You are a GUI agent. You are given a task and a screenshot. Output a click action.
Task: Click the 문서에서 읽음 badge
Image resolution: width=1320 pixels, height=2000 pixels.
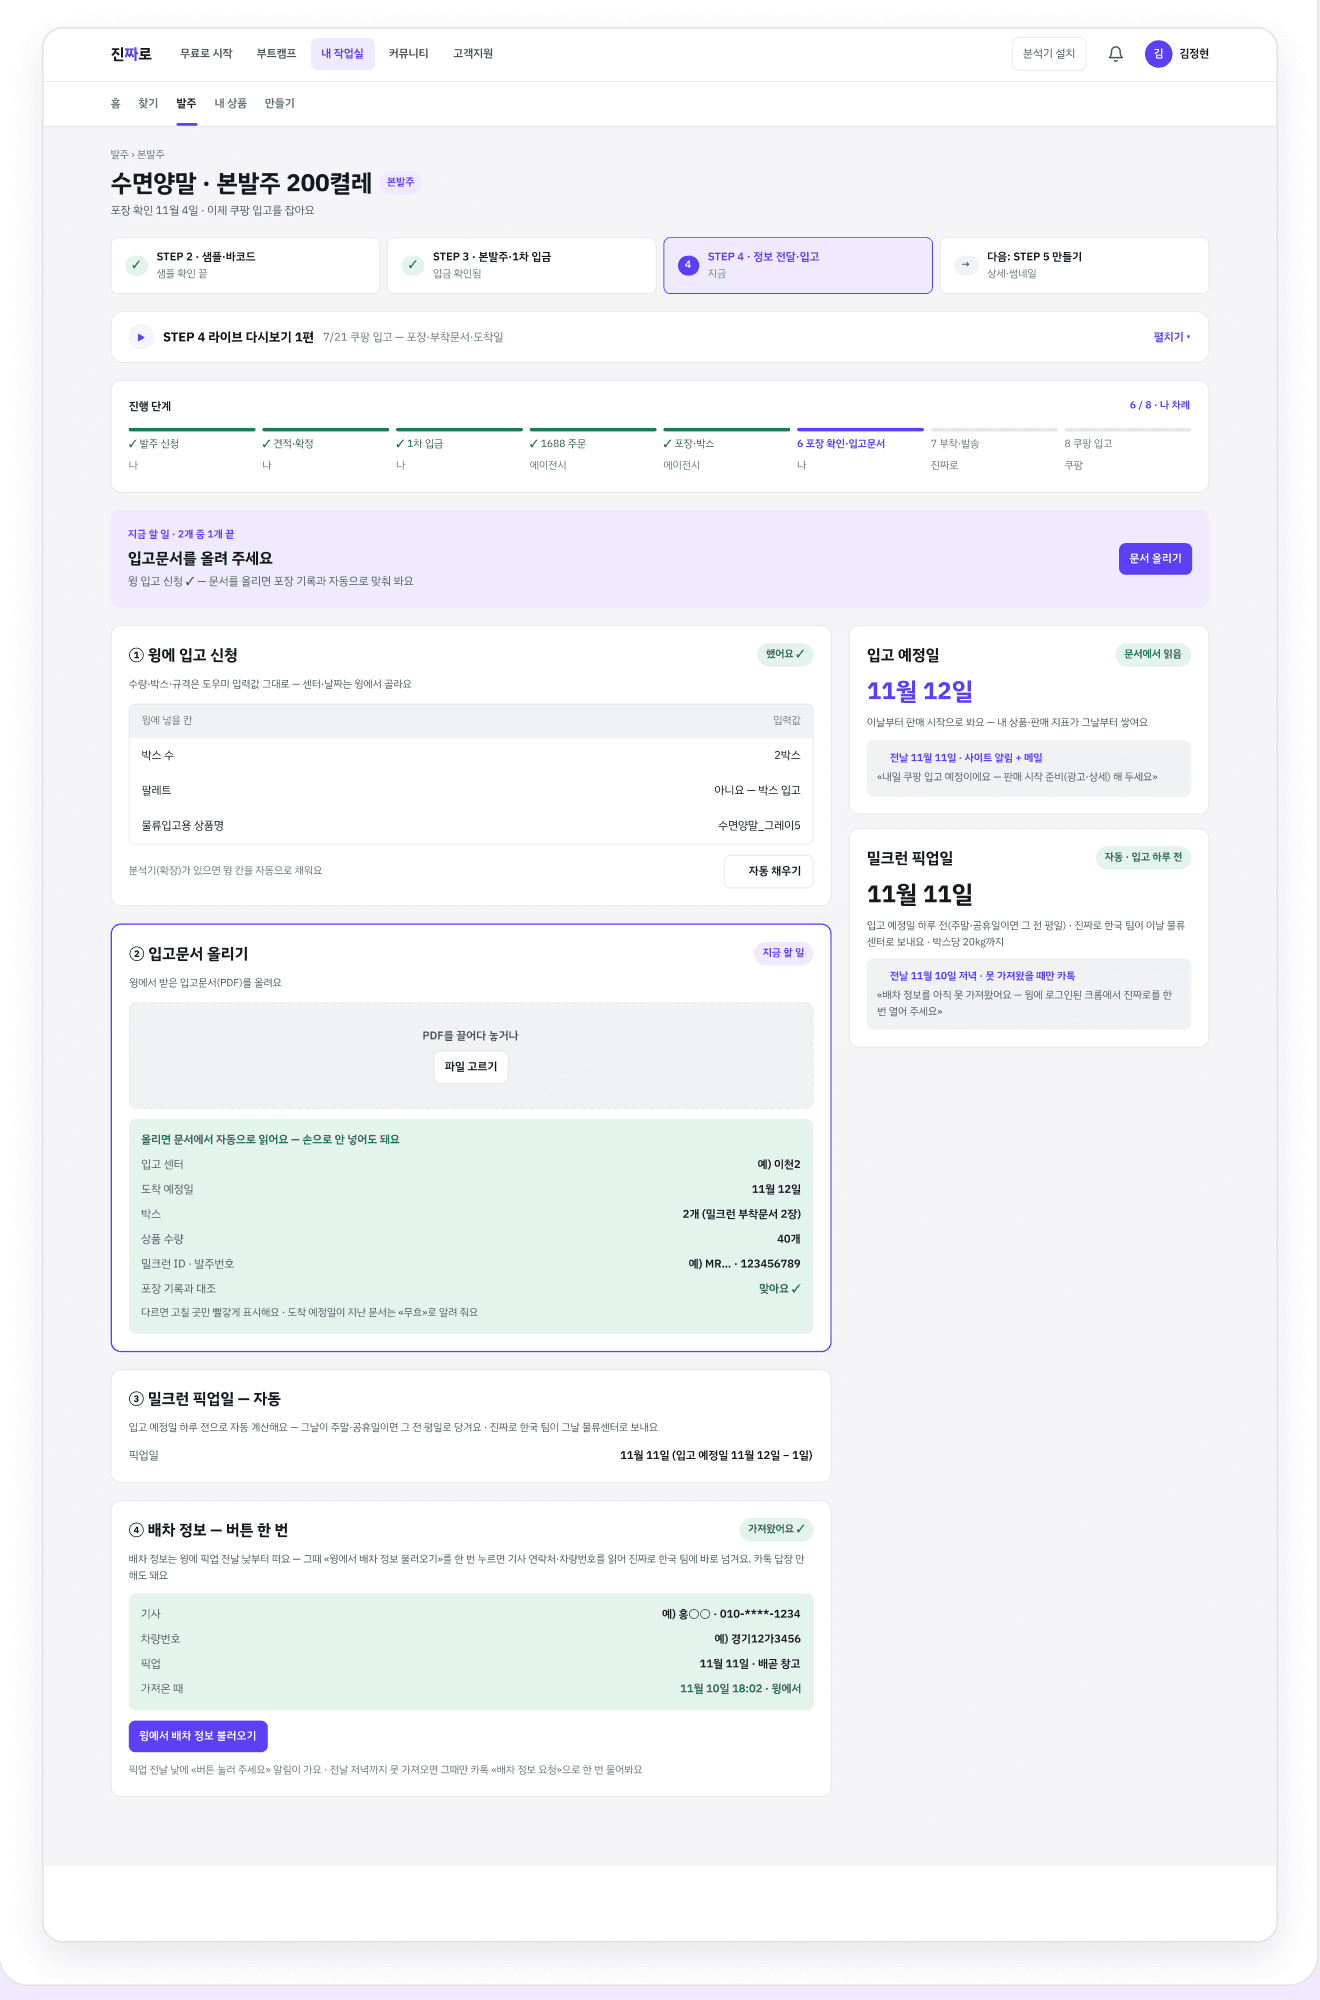click(x=1152, y=654)
